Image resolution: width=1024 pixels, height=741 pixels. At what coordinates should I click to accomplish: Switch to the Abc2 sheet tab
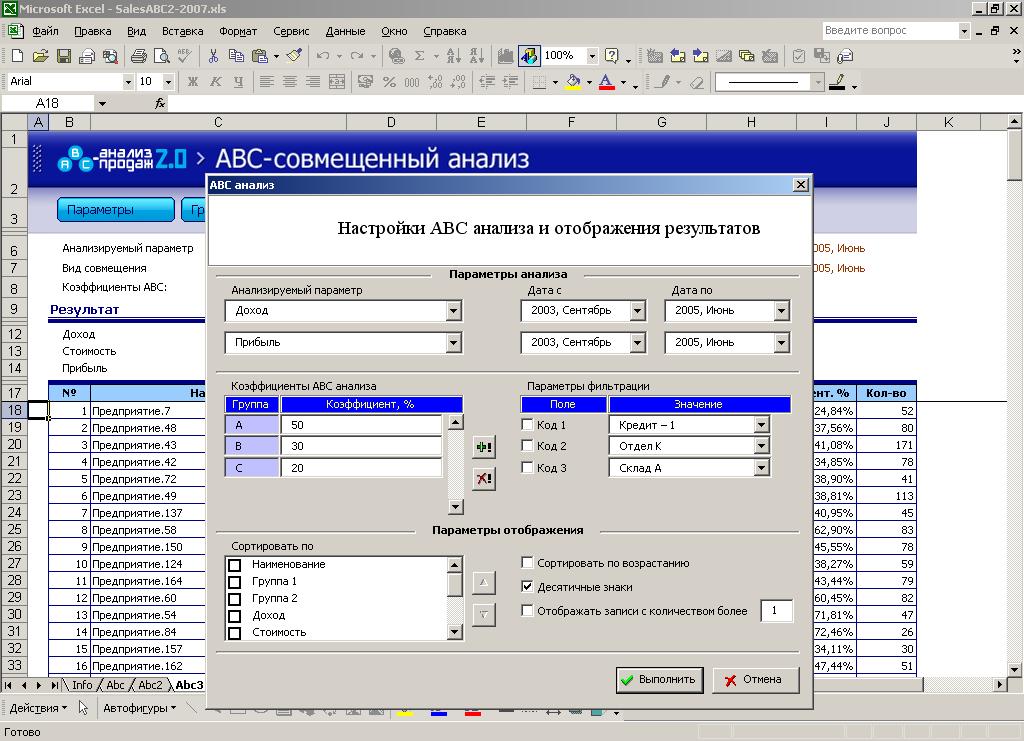[x=150, y=685]
